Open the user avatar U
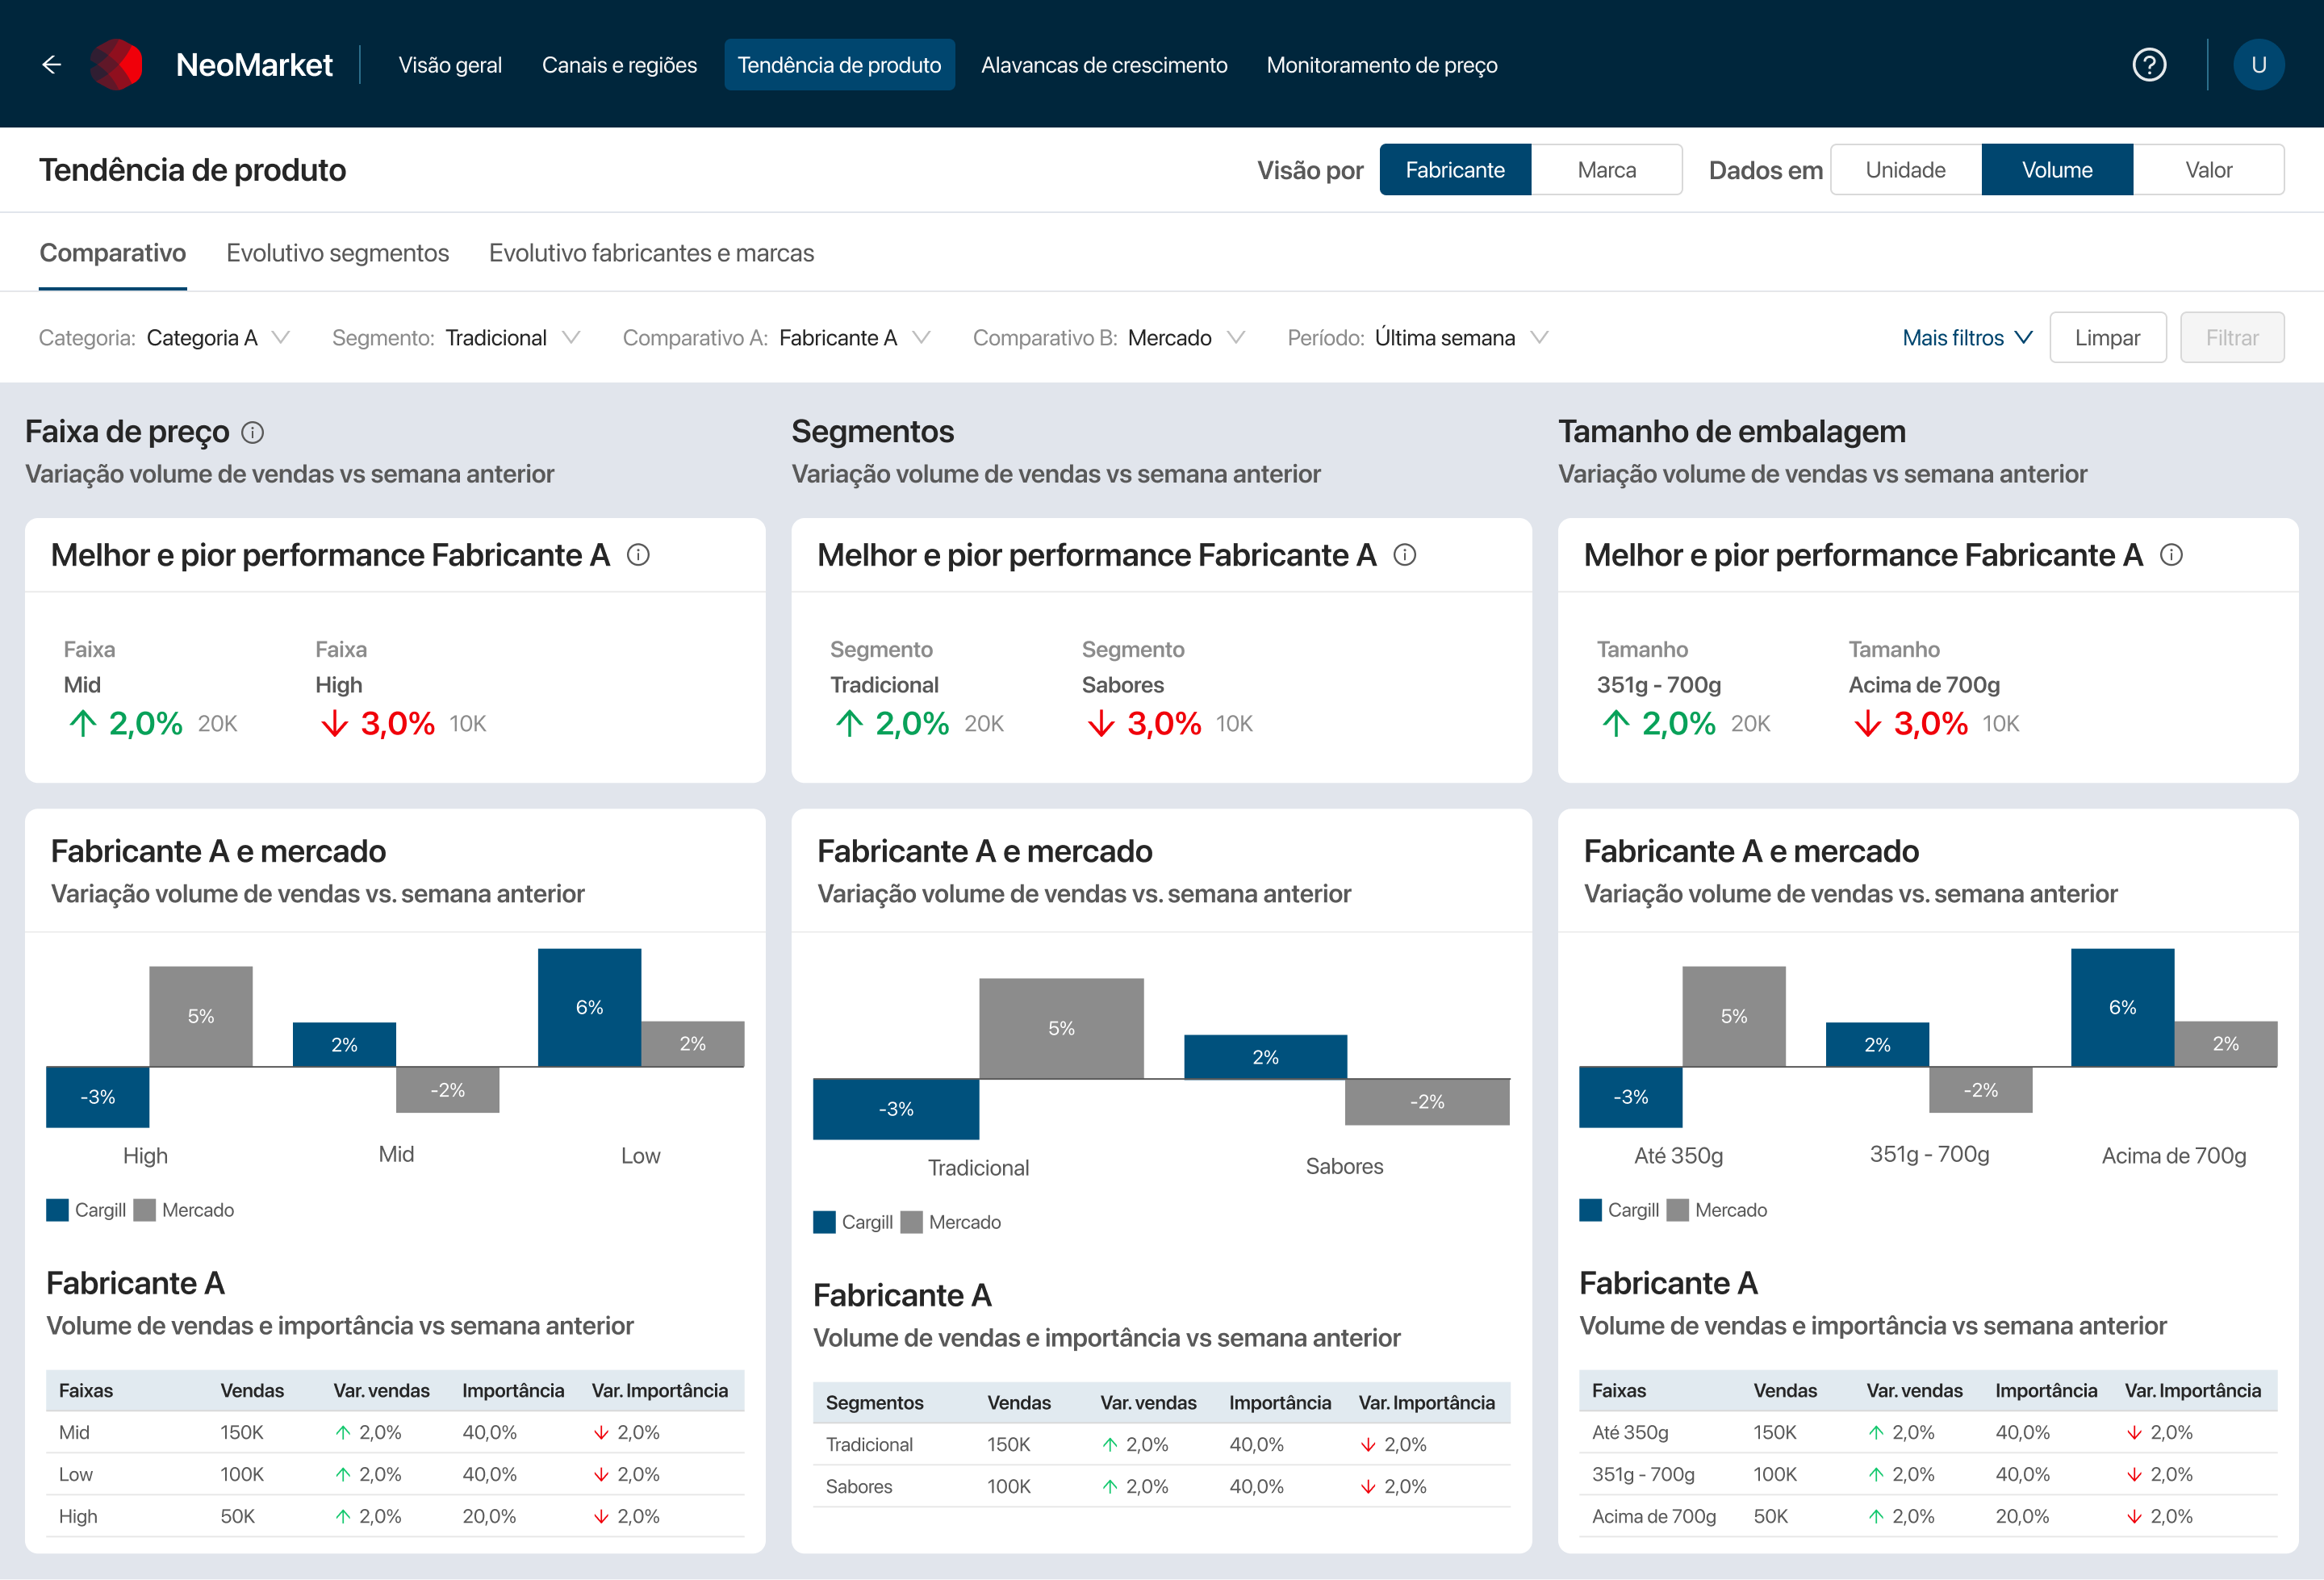 pos(2258,65)
